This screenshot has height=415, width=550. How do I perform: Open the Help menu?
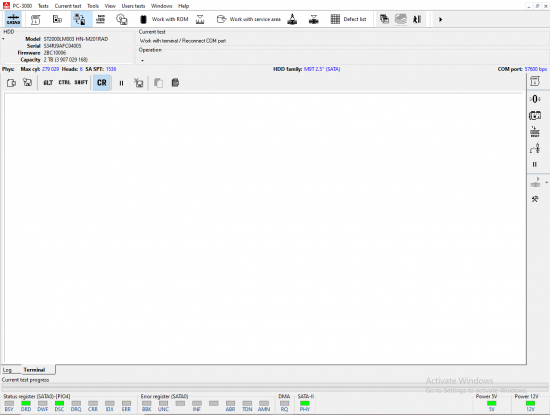[x=183, y=6]
